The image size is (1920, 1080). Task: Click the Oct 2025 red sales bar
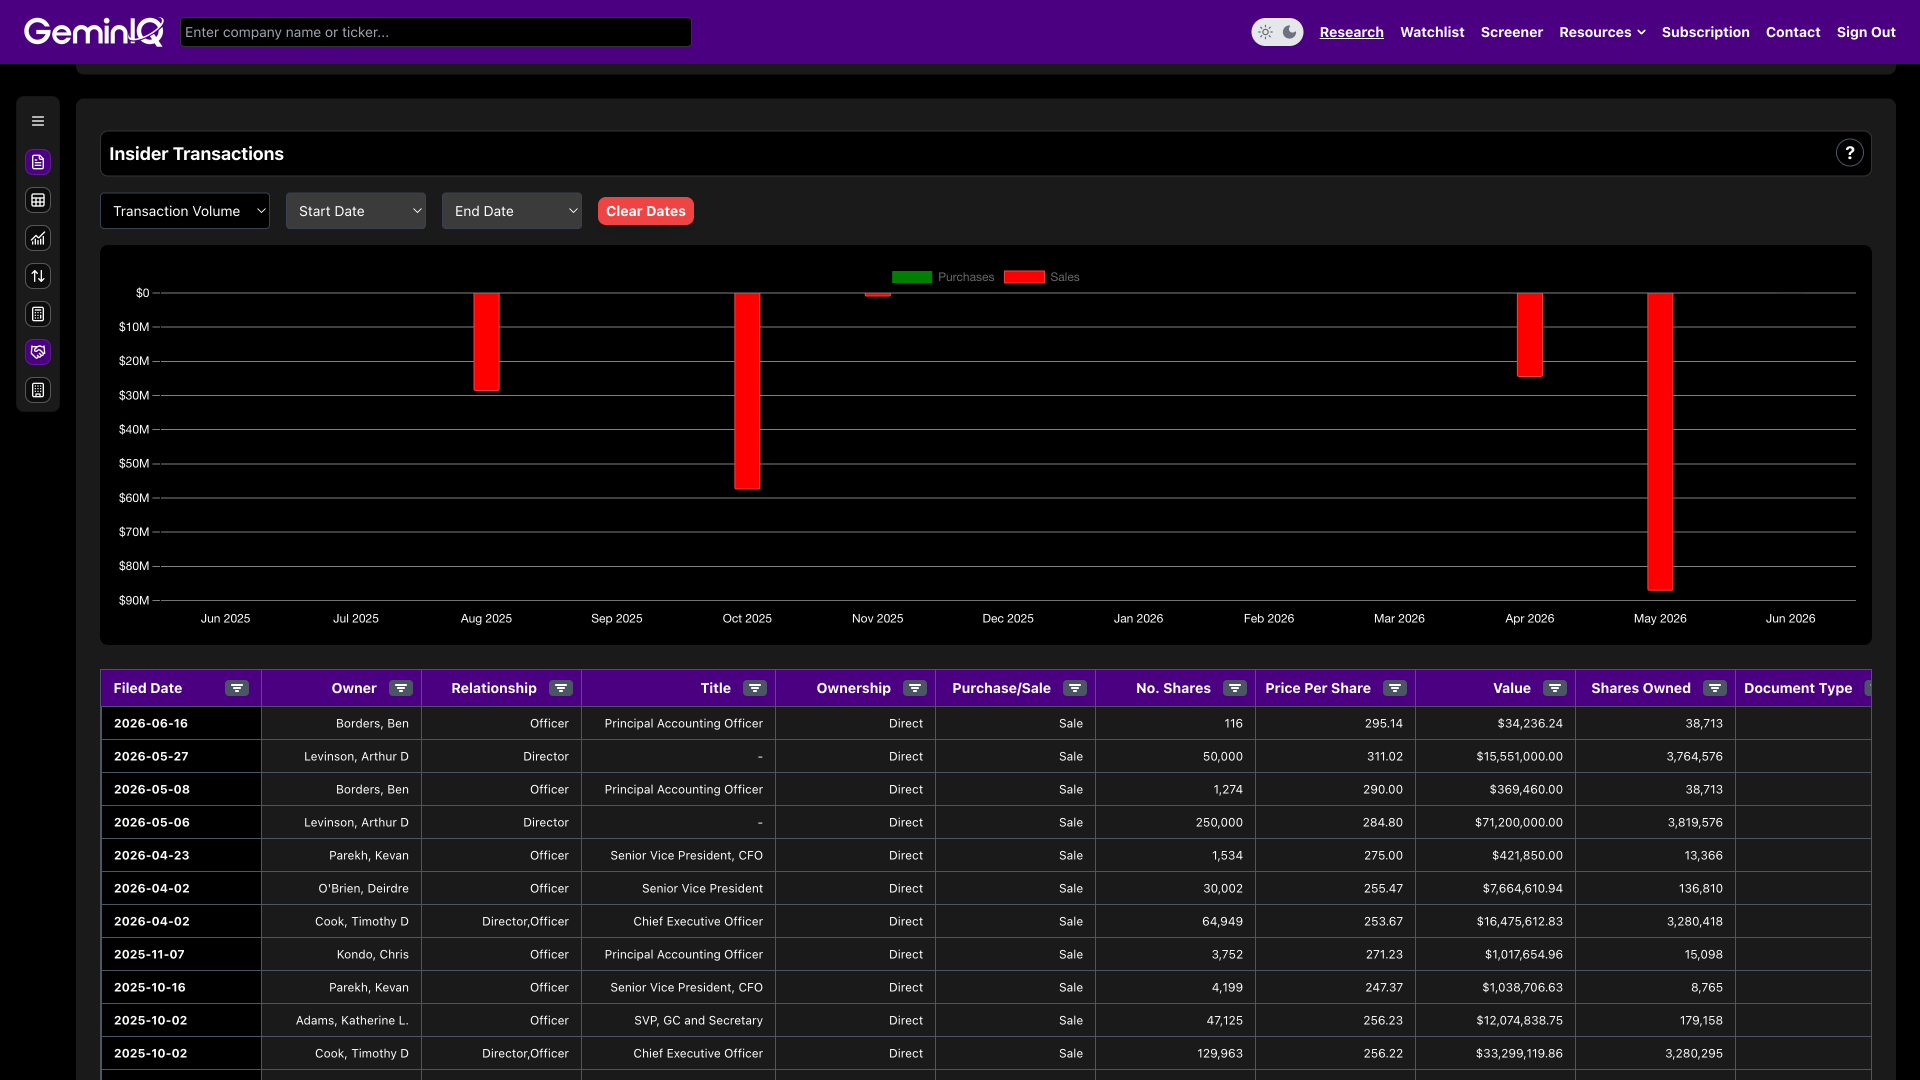point(747,391)
